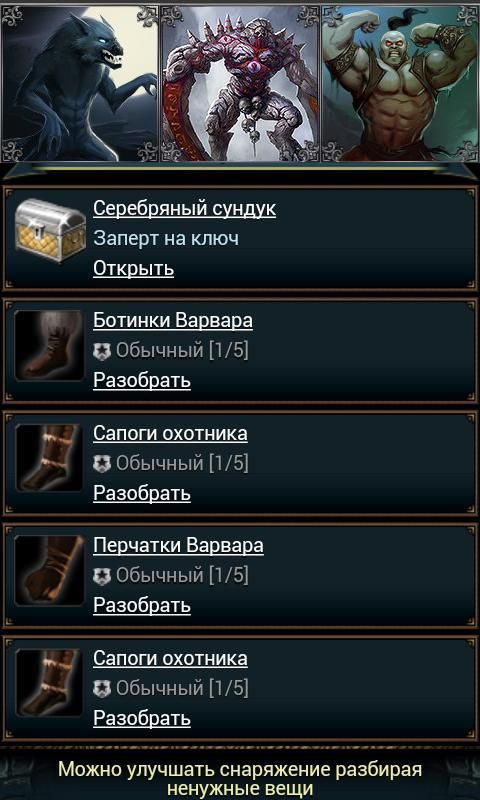This screenshot has height=800, width=480.
Task: Open the Ботинки Варвара item link
Action: [172, 321]
